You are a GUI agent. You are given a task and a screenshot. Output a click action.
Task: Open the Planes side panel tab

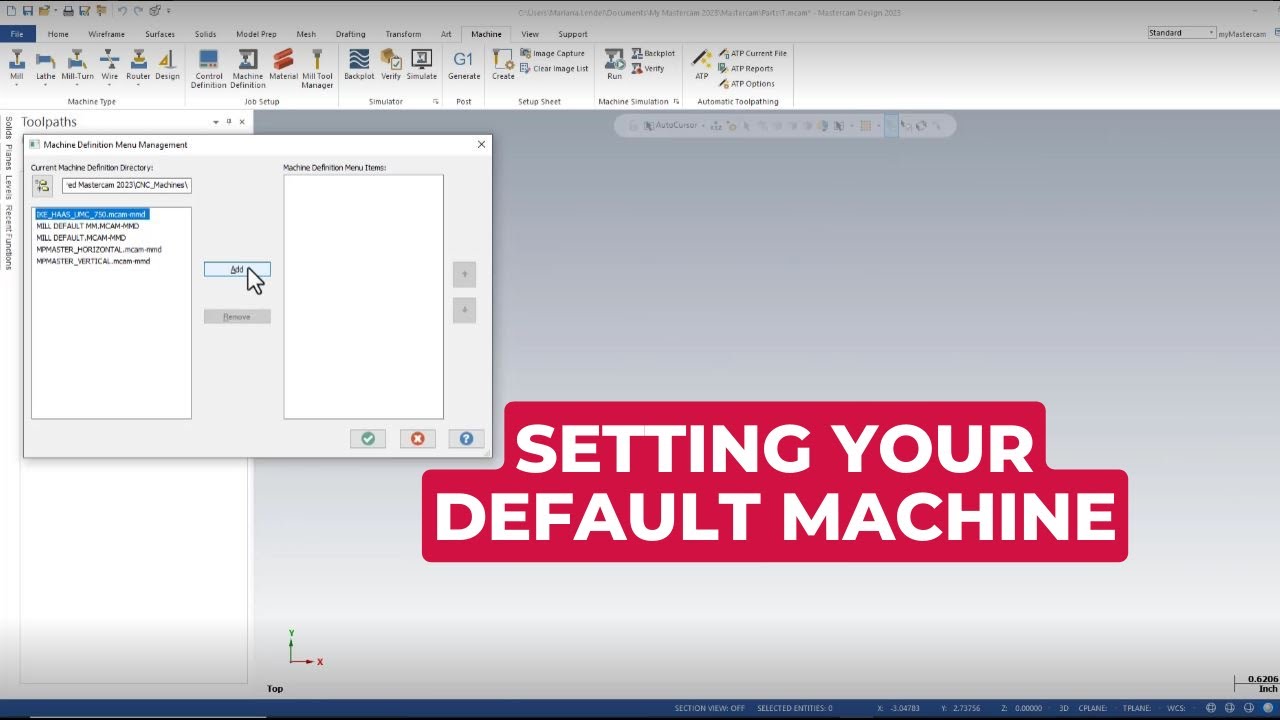pos(8,157)
